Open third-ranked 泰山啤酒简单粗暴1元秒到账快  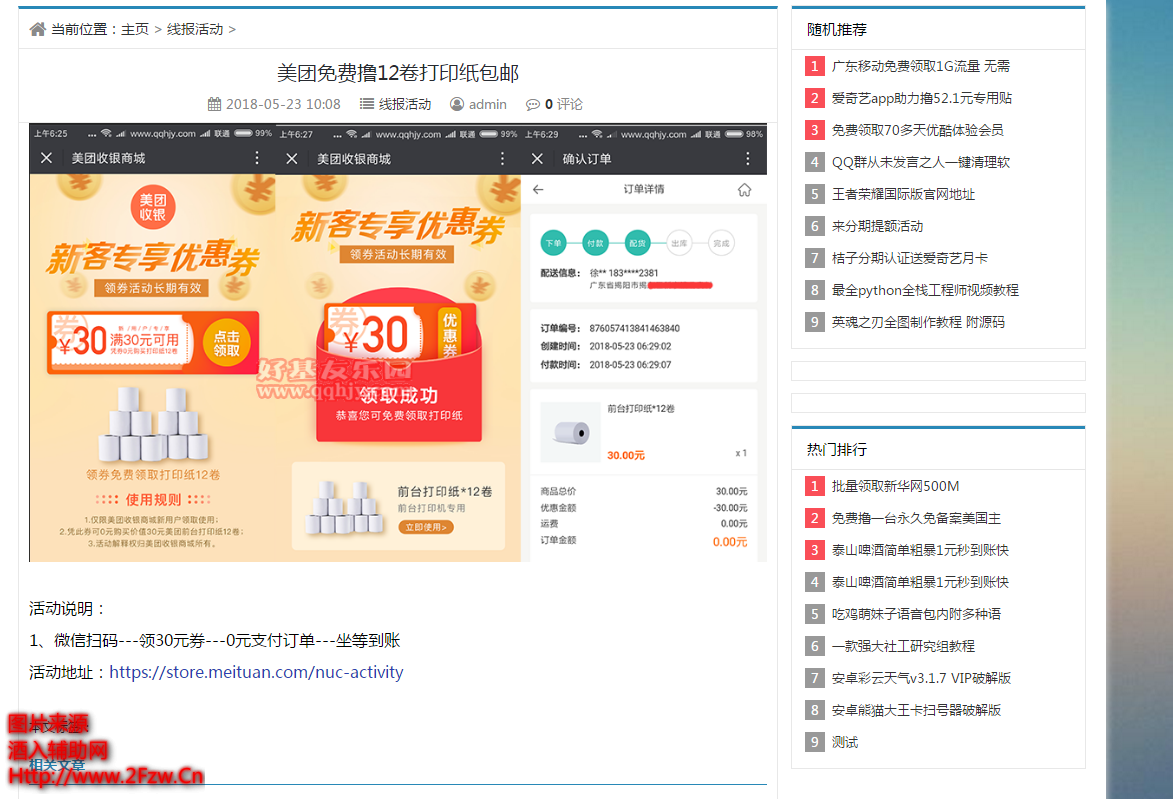coord(920,550)
